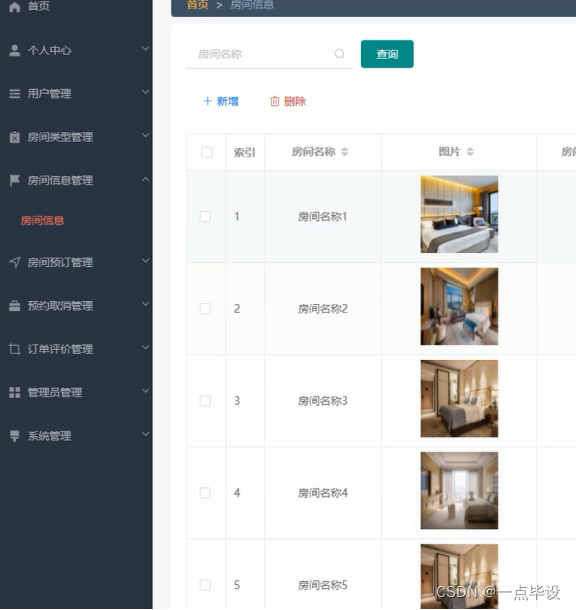576x610 pixels.
Task: Click the cell text 房间名称4
Action: 322,493
